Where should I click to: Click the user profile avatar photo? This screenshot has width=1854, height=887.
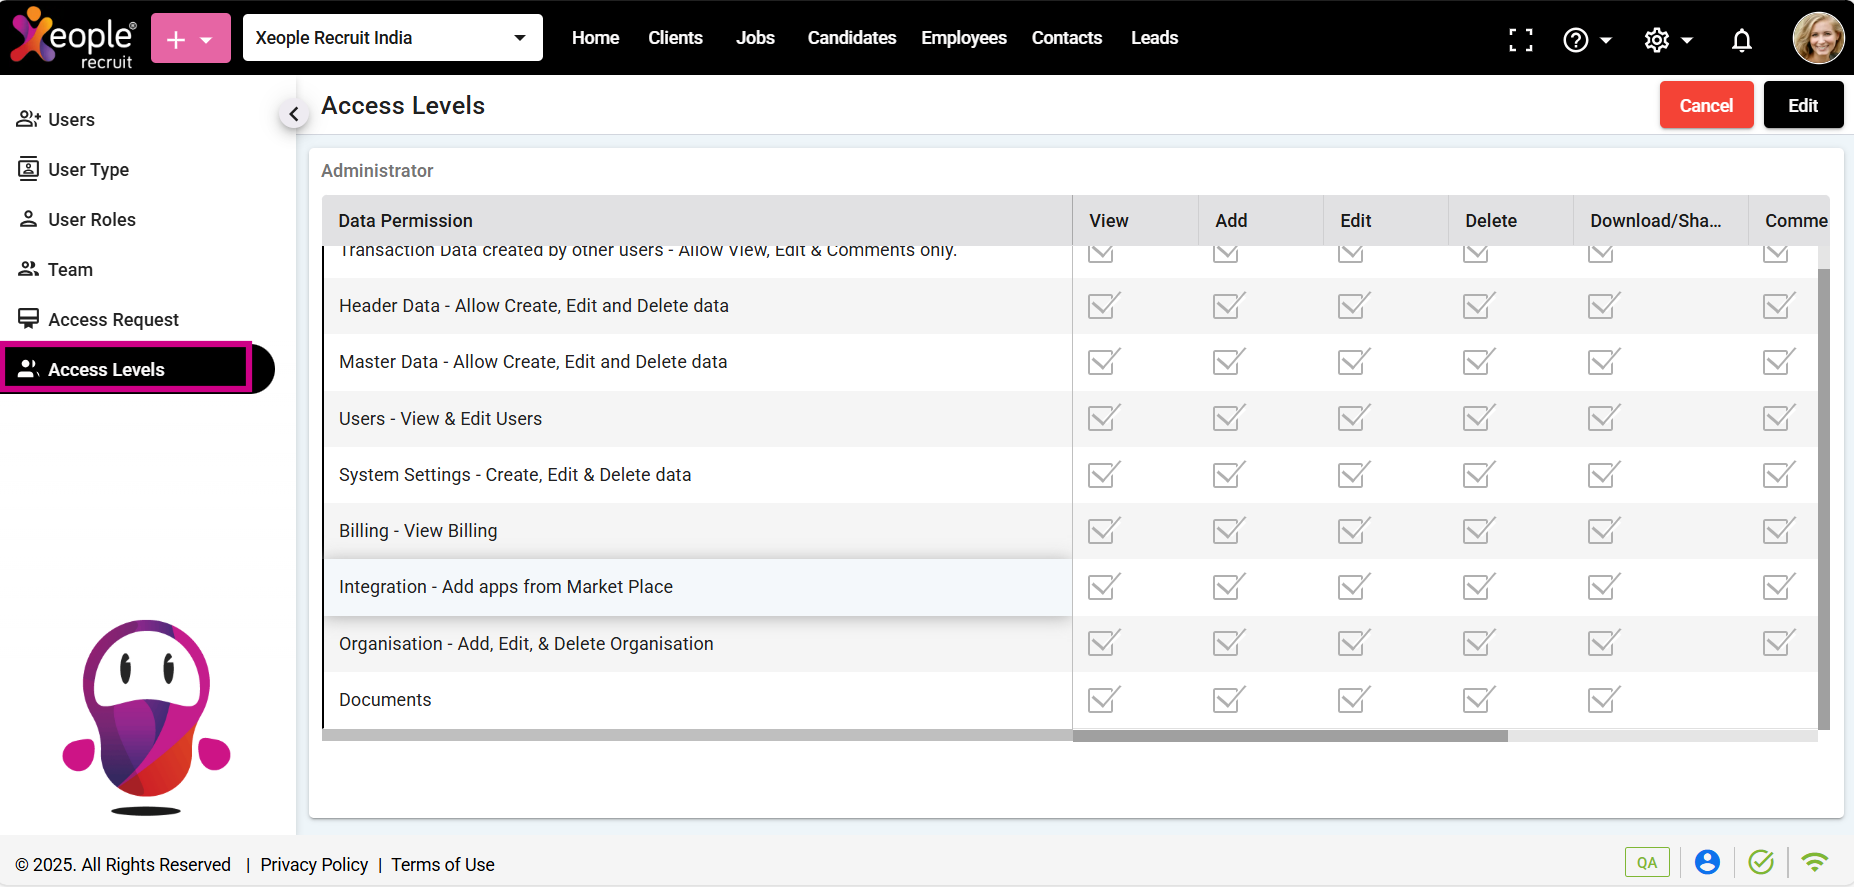(1817, 38)
